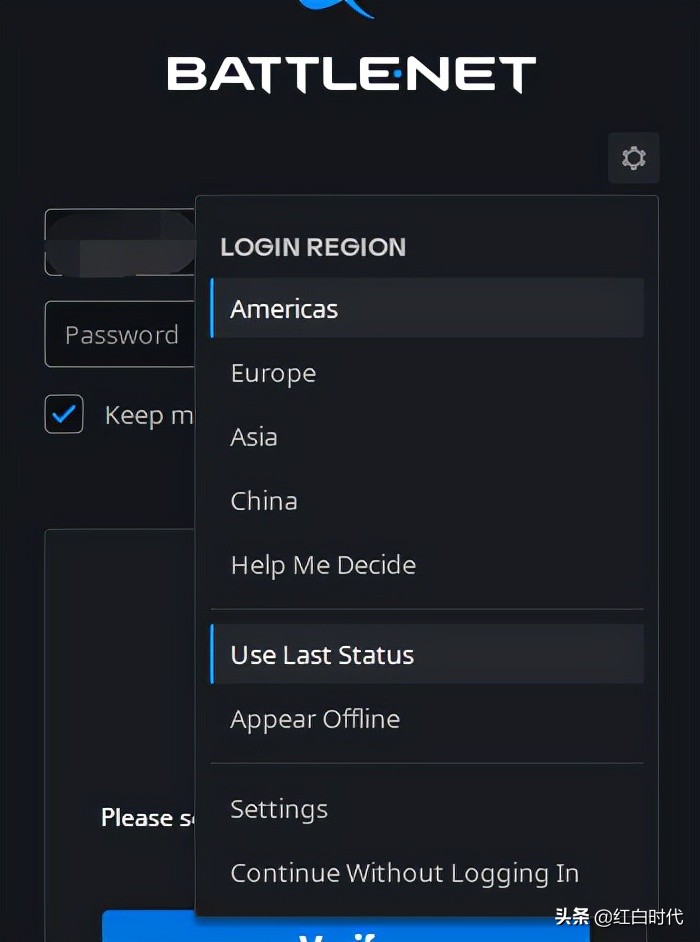Click the gear options icon

(x=633, y=158)
